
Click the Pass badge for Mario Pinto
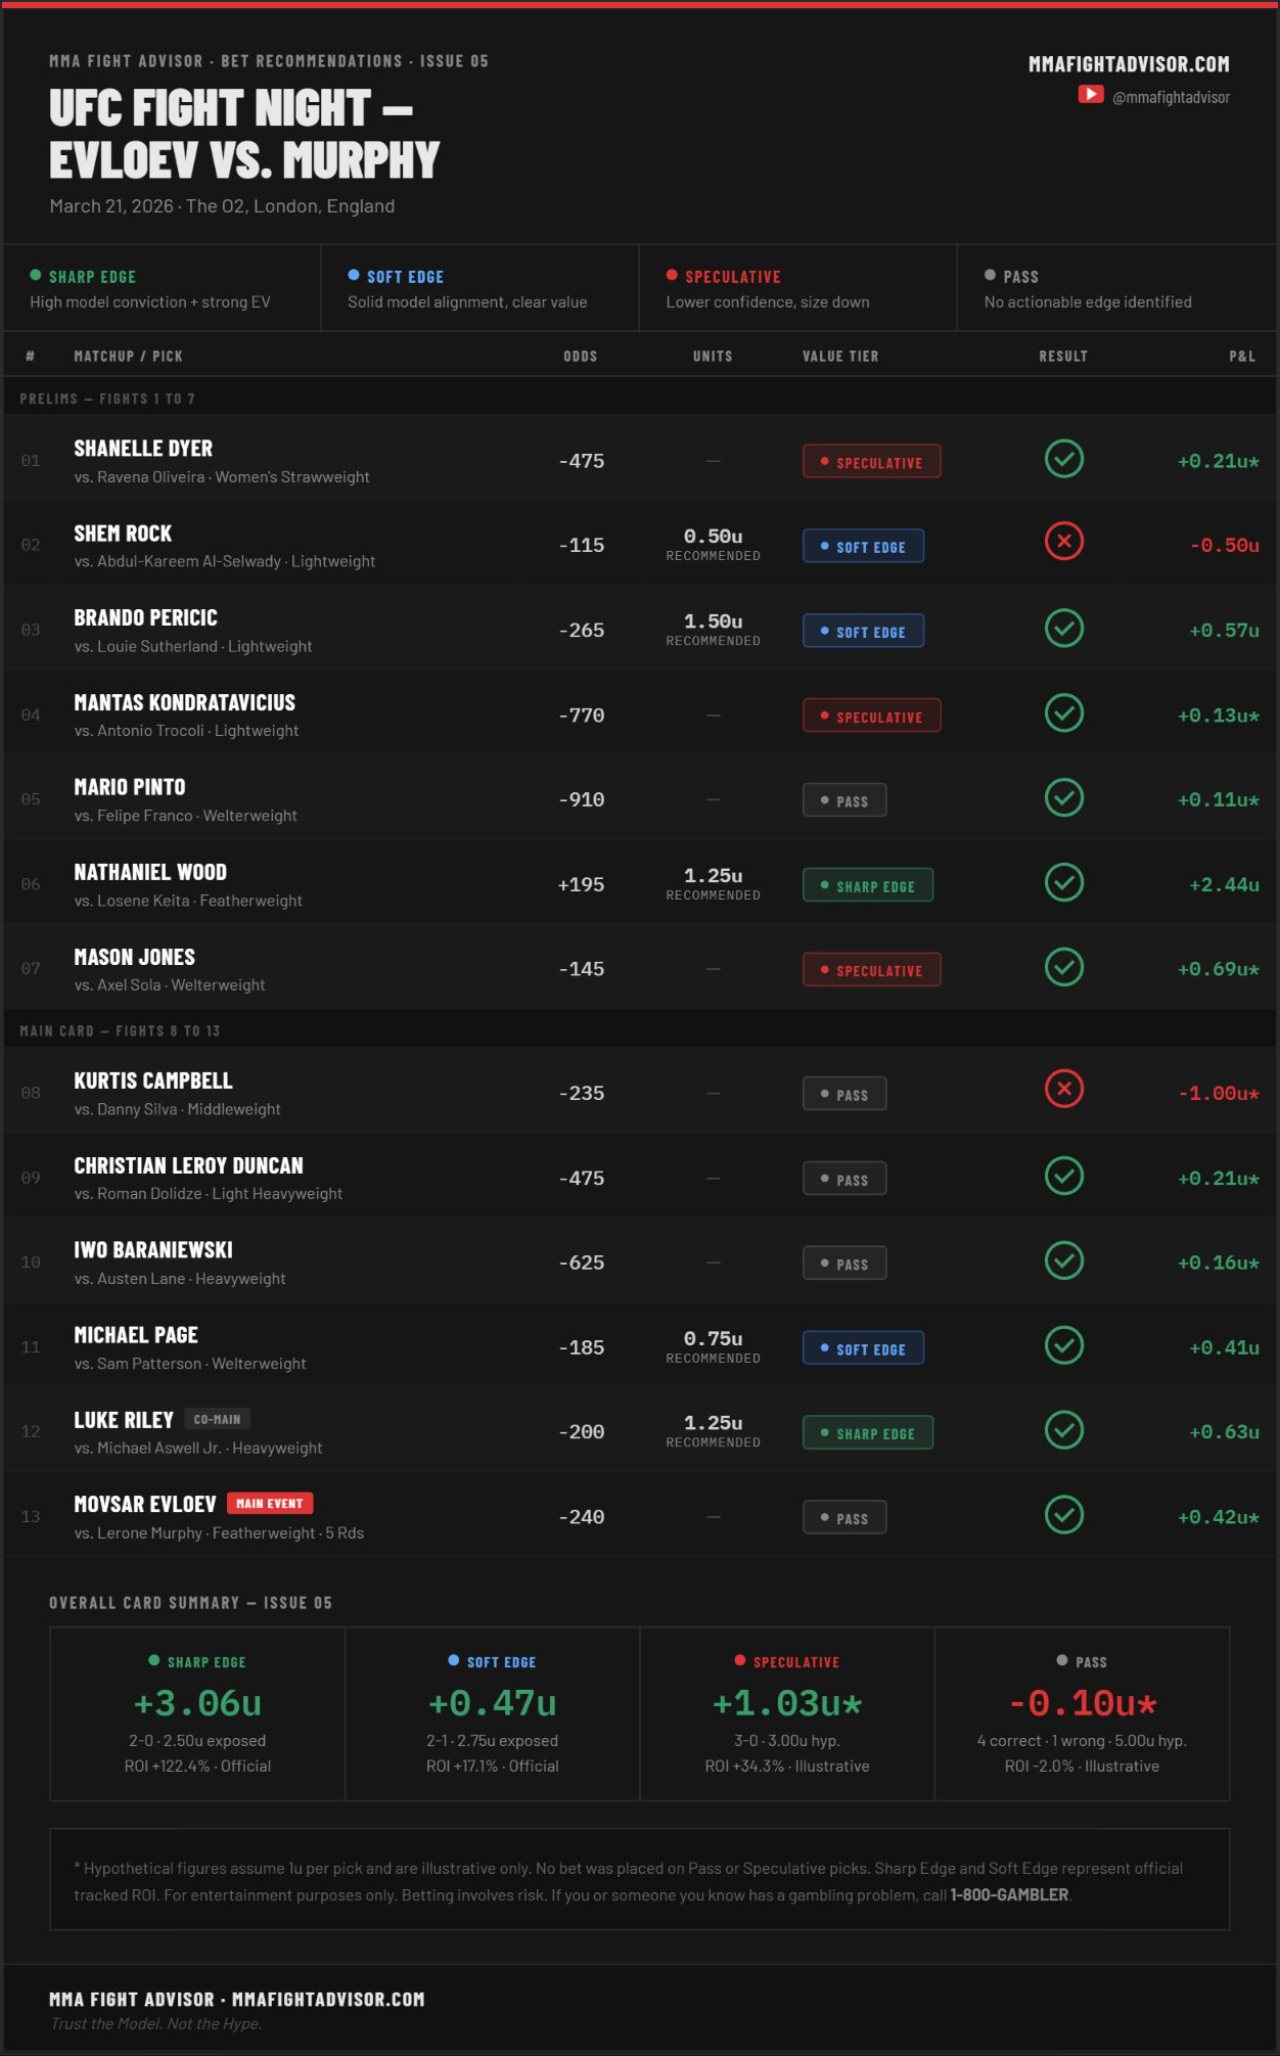[x=845, y=800]
